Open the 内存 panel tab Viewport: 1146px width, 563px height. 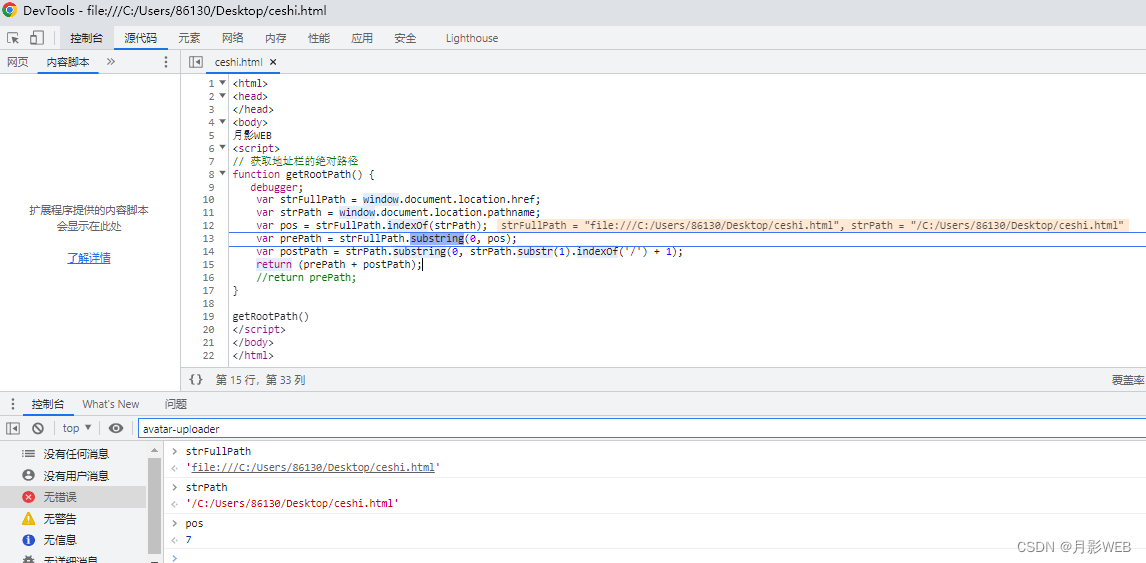click(x=276, y=38)
